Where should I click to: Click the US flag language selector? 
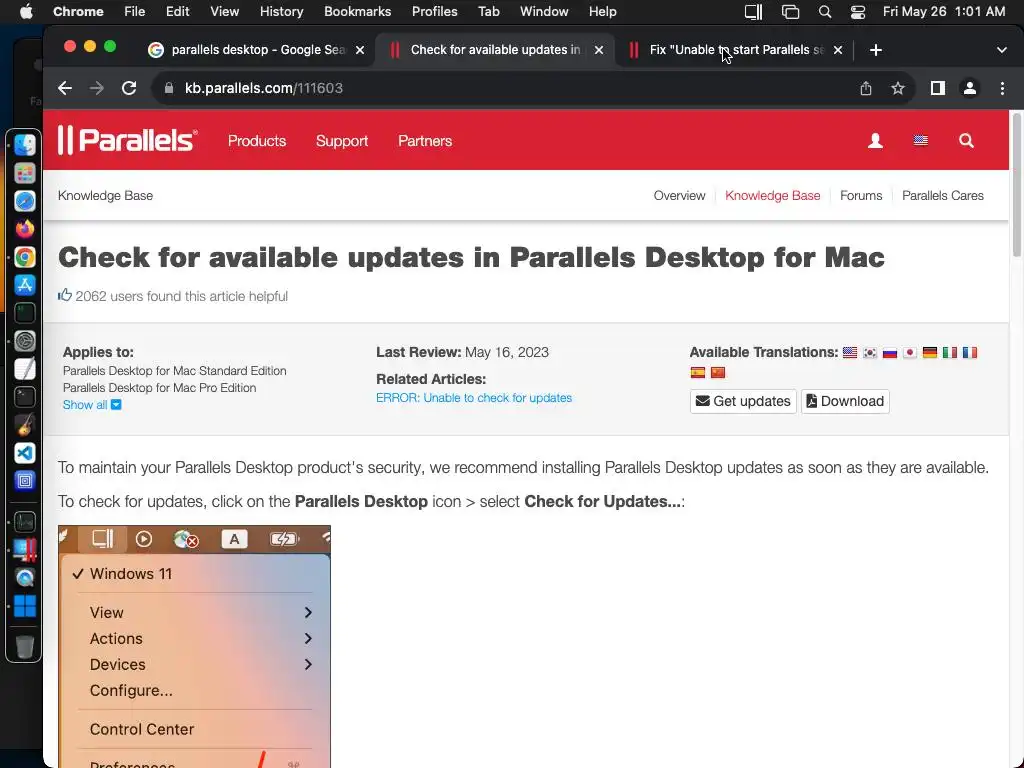[921, 140]
